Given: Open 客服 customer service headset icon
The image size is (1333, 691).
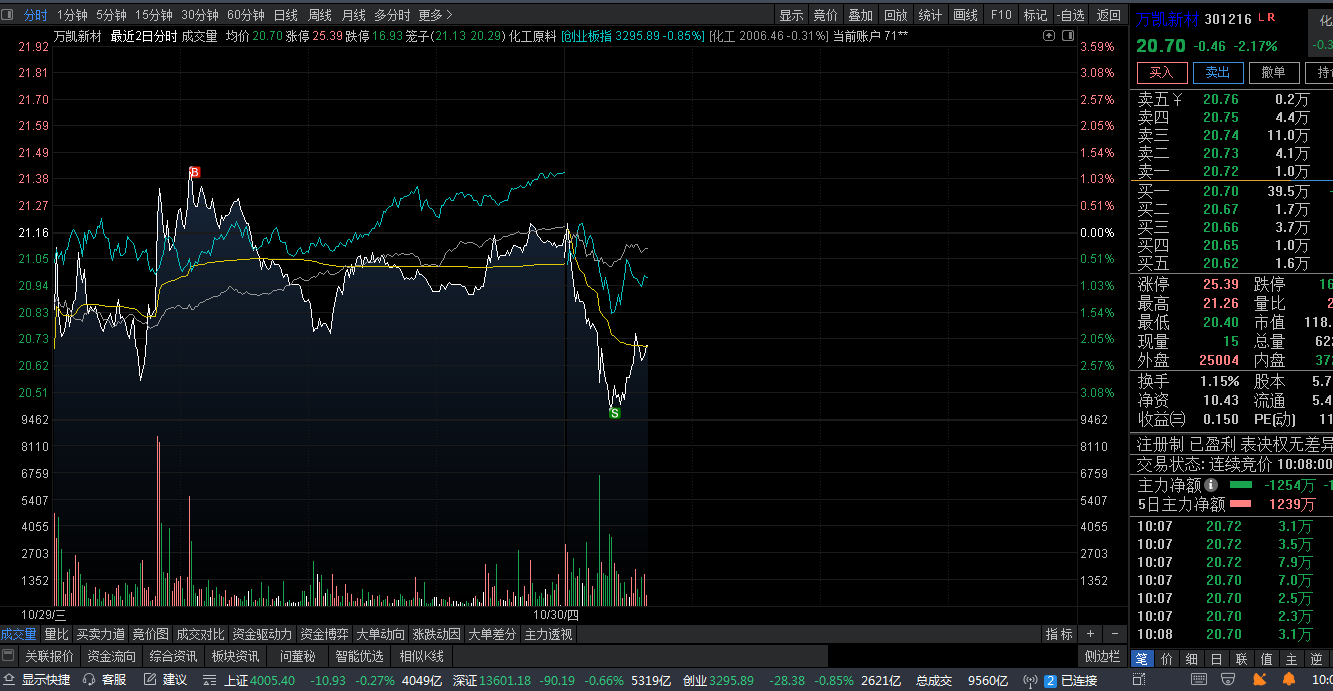Looking at the screenshot, I should 105,681.
